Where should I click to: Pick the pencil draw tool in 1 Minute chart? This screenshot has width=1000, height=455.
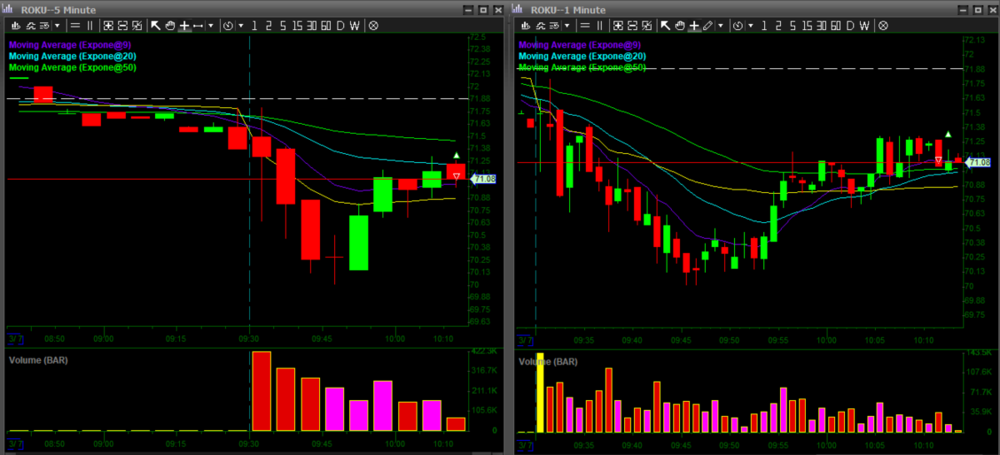[x=708, y=25]
